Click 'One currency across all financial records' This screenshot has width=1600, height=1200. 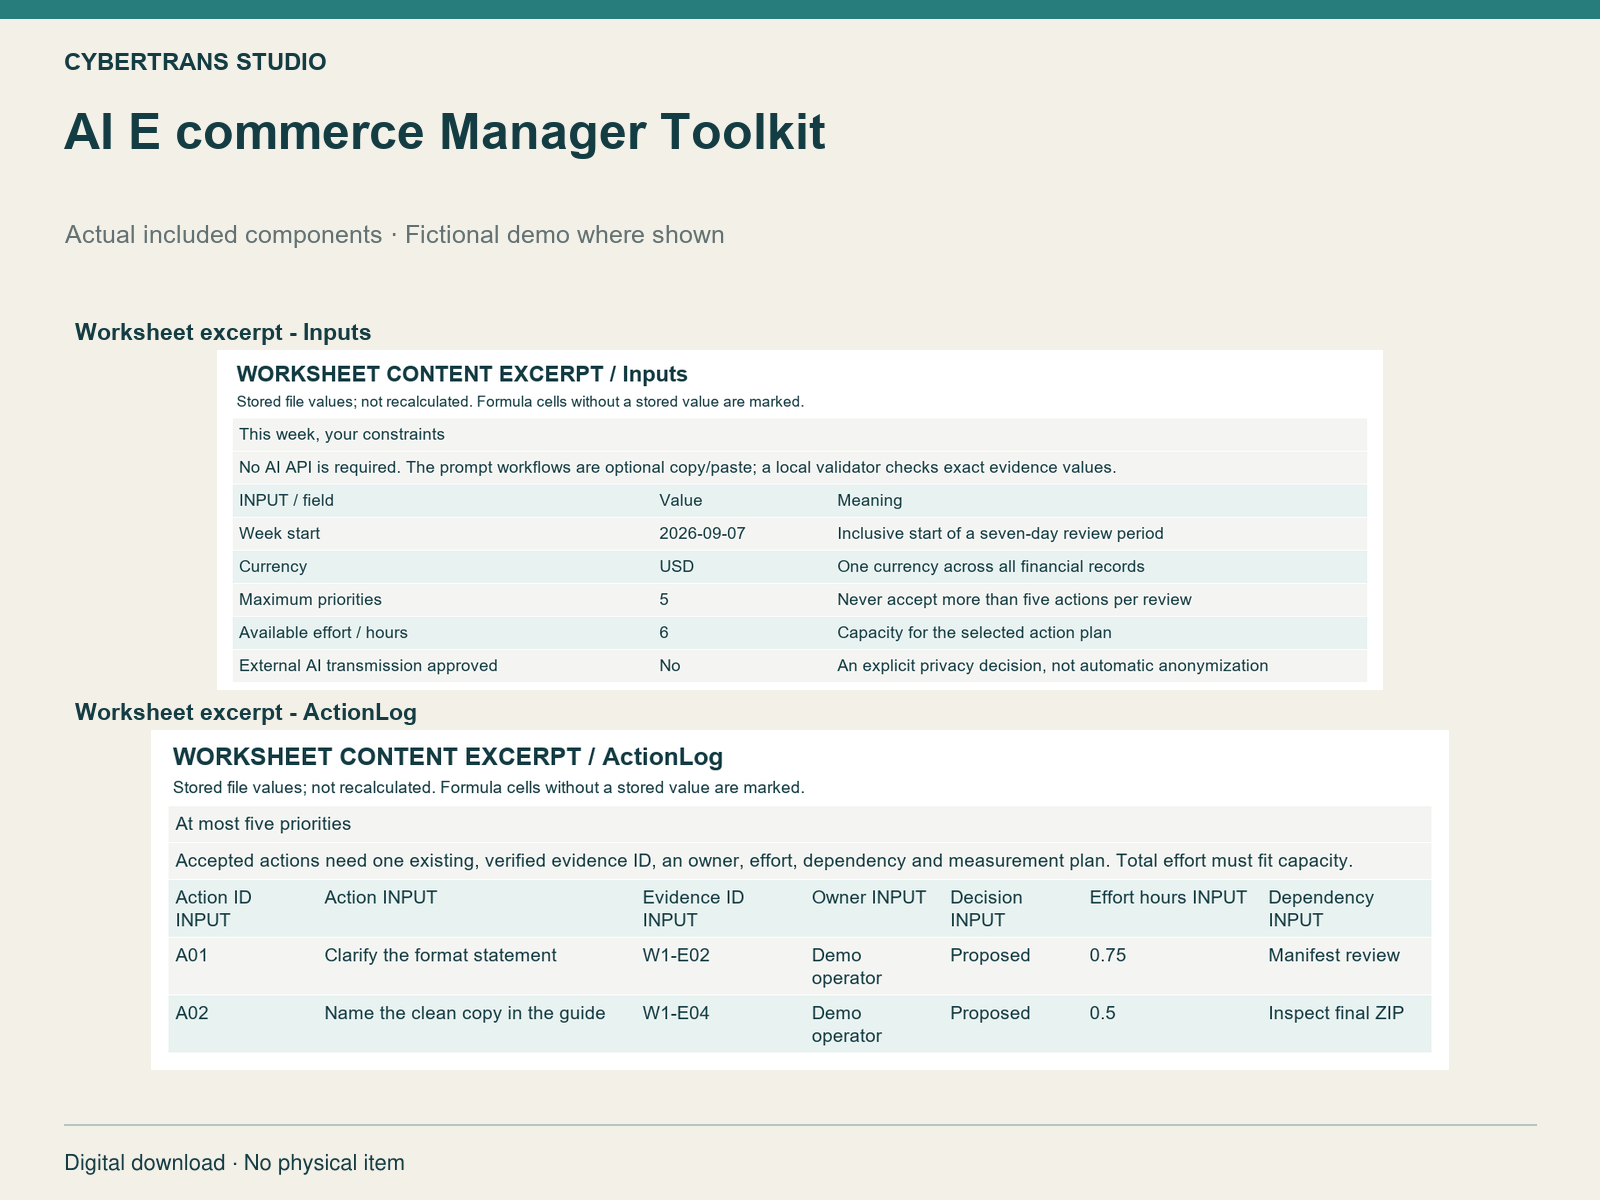[x=990, y=566]
